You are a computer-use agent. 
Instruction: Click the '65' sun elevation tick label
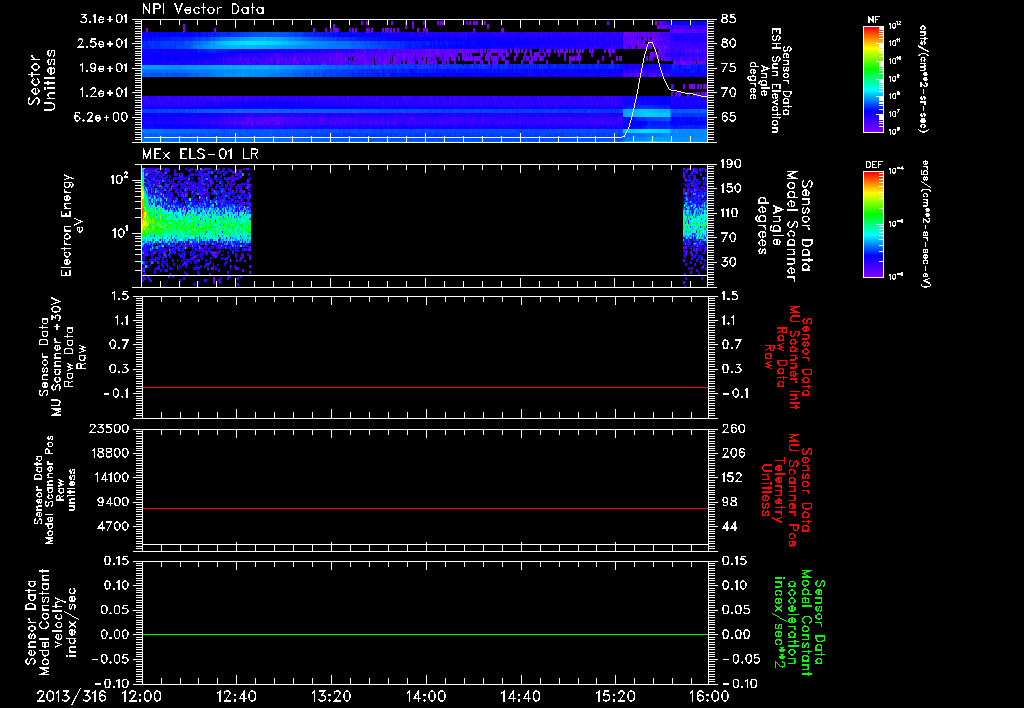point(729,117)
